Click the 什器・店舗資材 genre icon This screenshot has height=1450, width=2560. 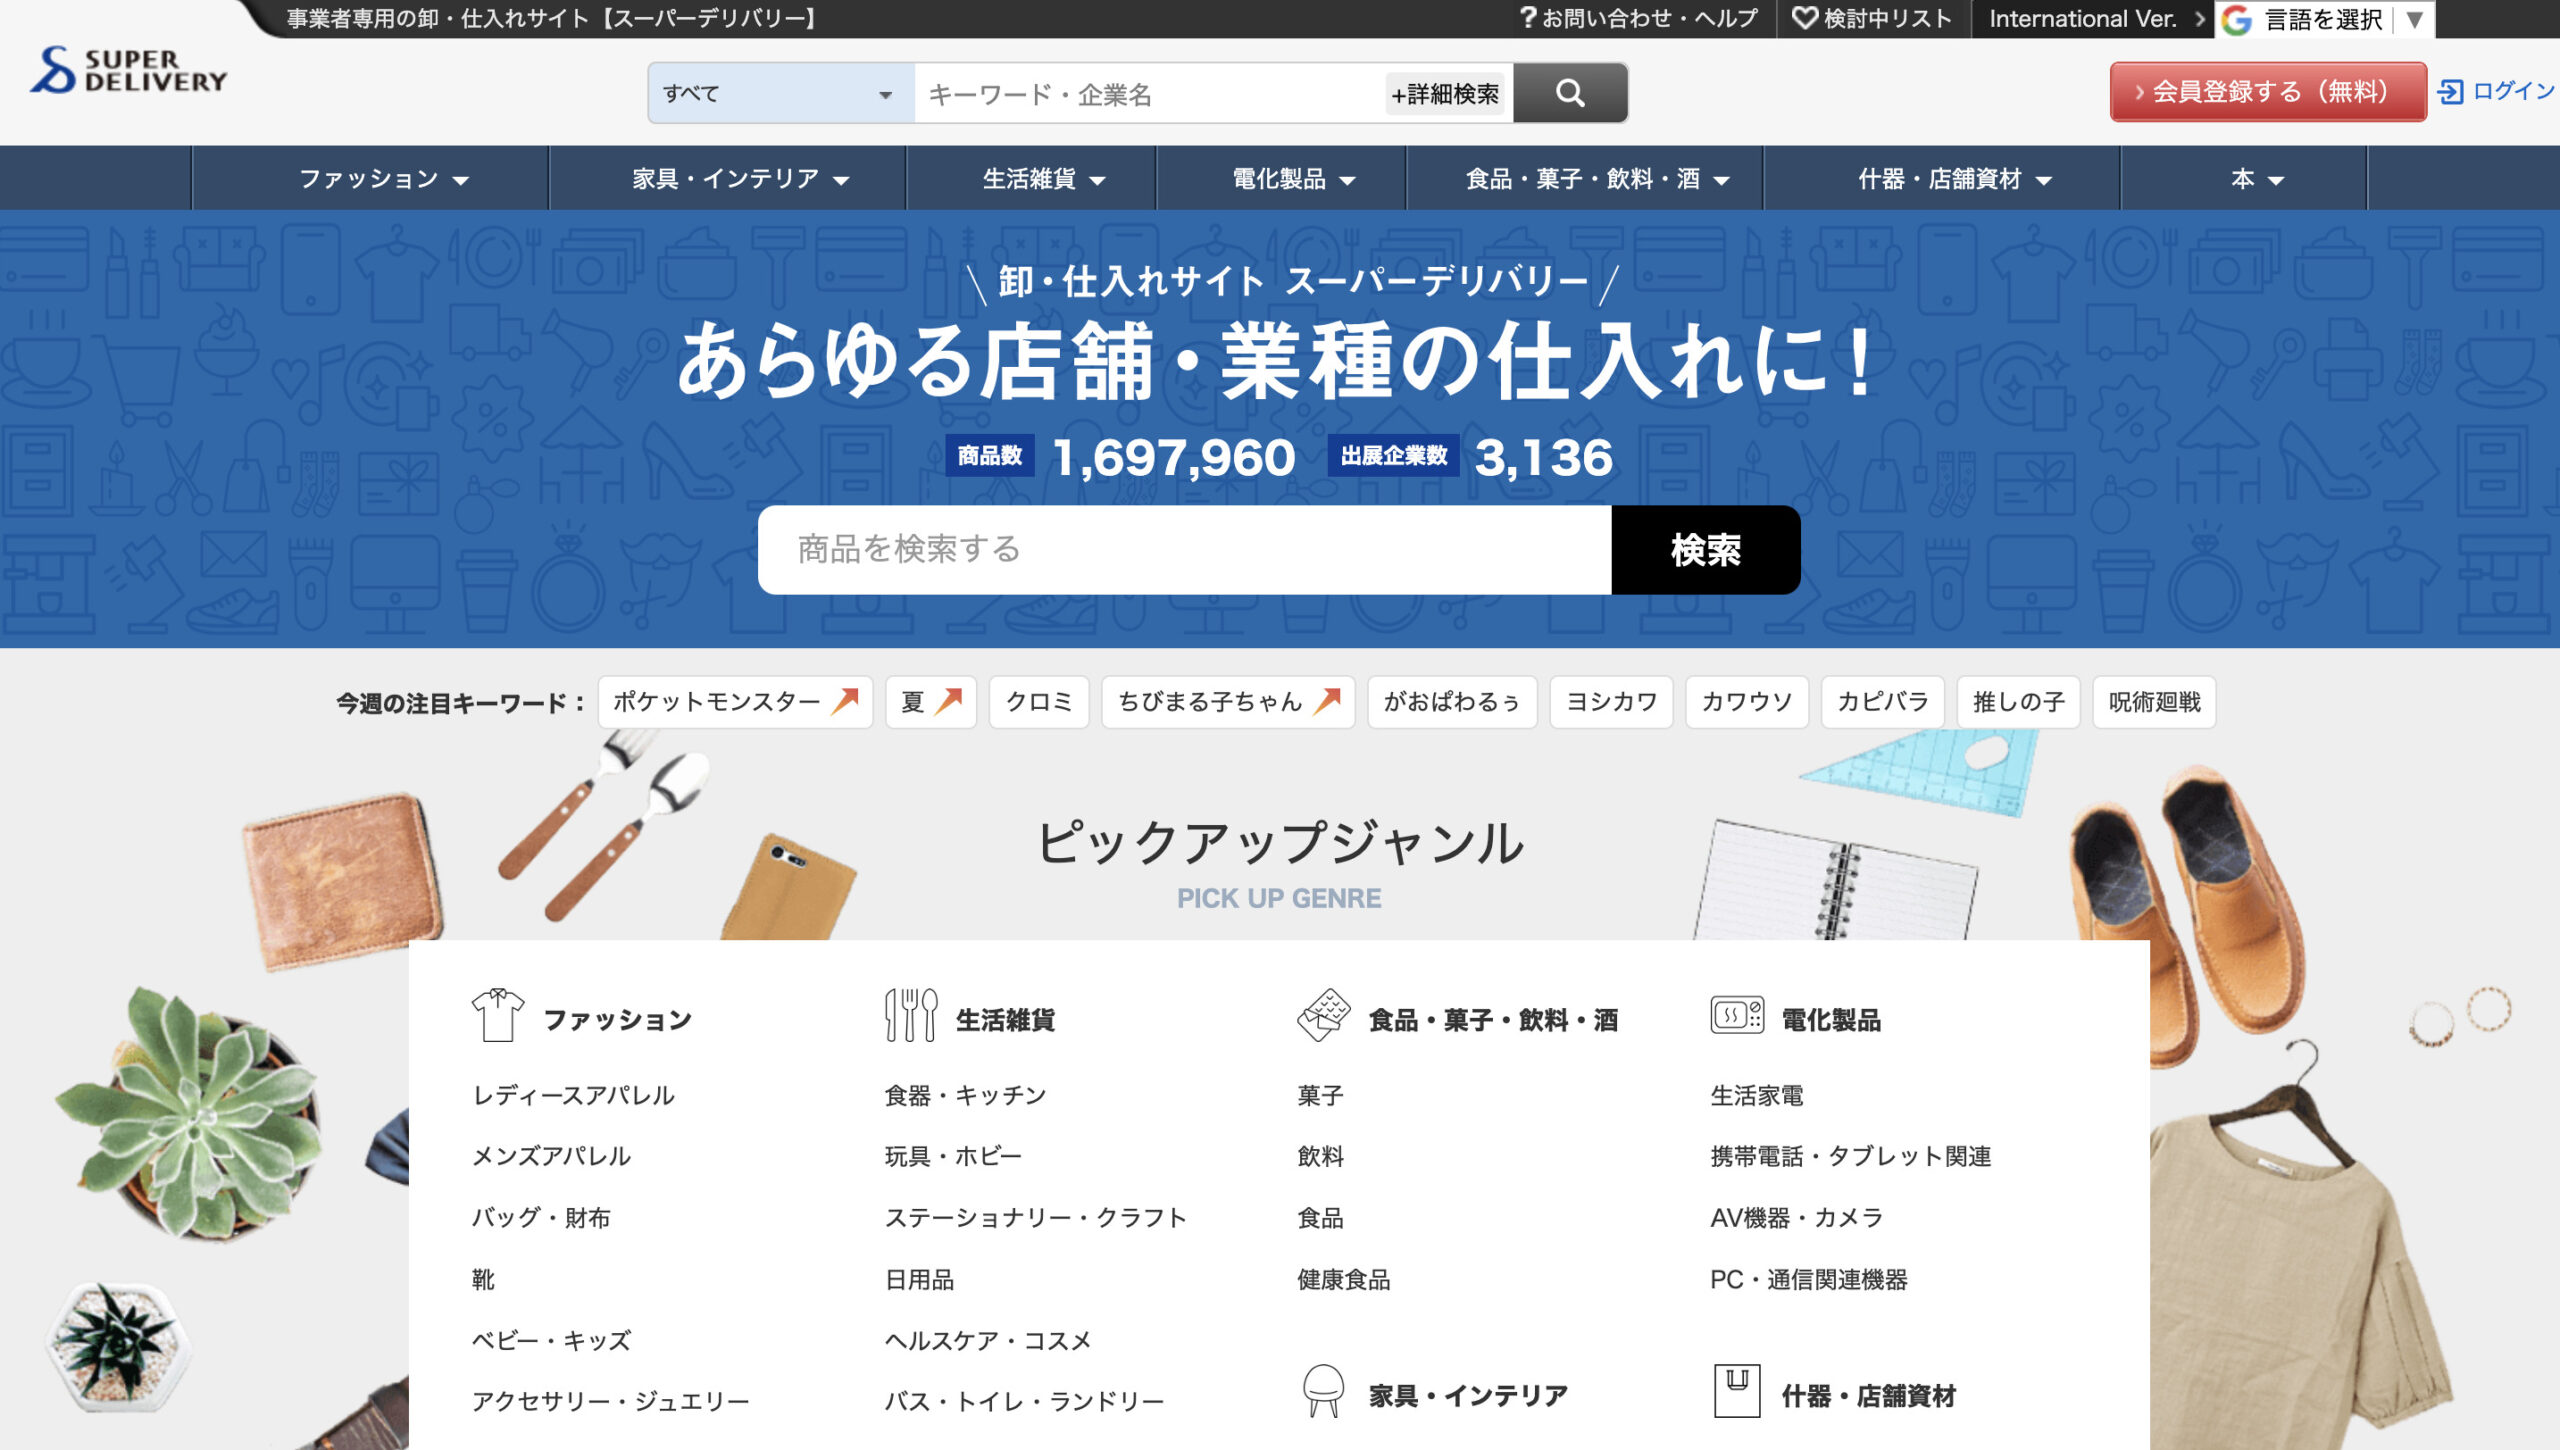1737,1391
